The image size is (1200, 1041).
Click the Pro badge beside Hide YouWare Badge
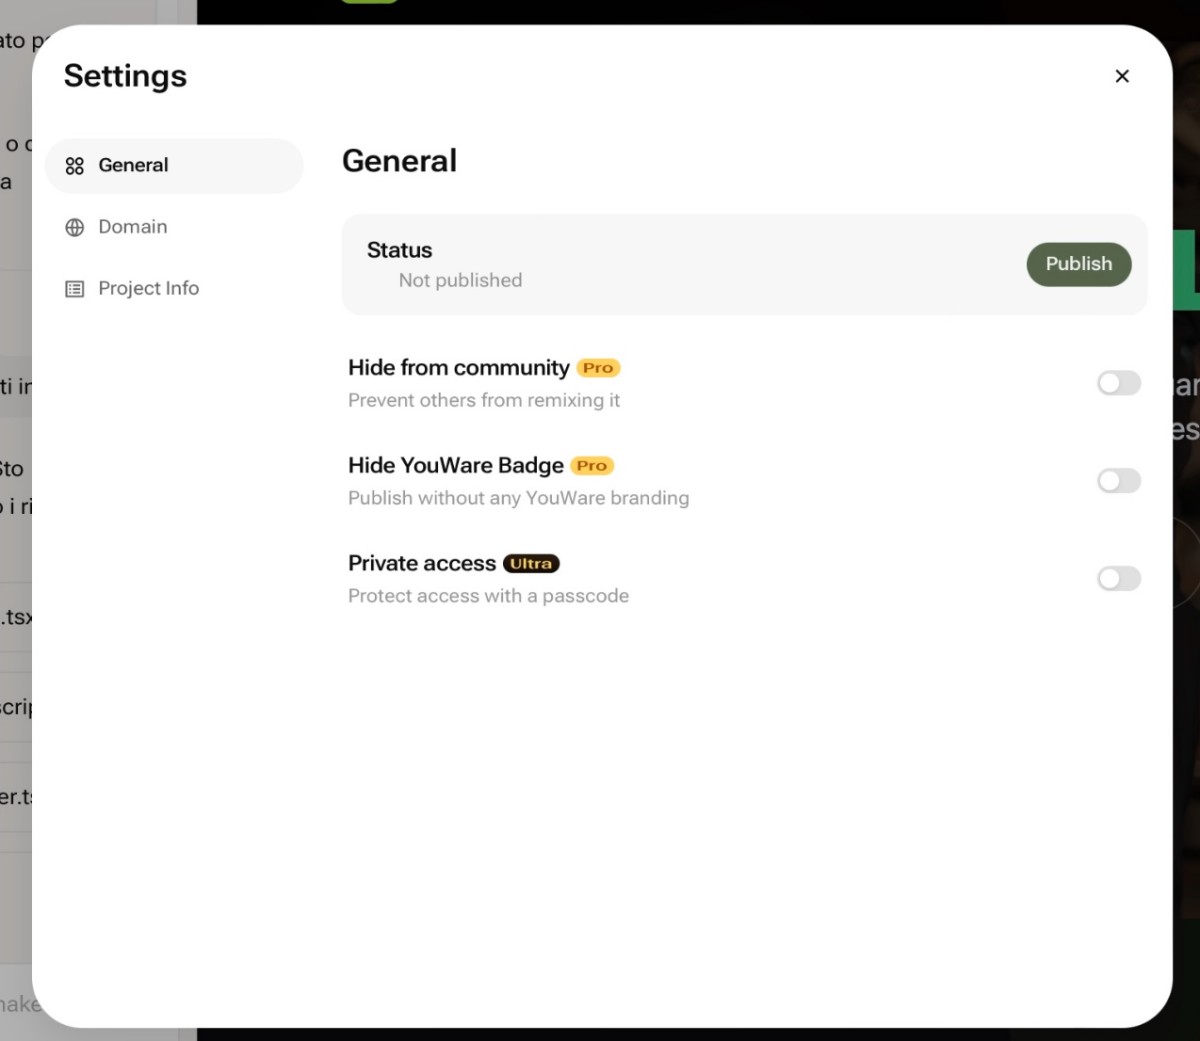(x=592, y=466)
